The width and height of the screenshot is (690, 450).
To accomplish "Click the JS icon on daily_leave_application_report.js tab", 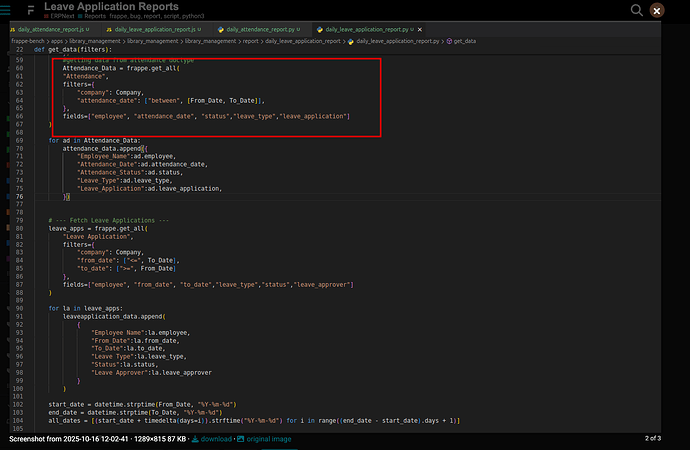I will [109, 30].
